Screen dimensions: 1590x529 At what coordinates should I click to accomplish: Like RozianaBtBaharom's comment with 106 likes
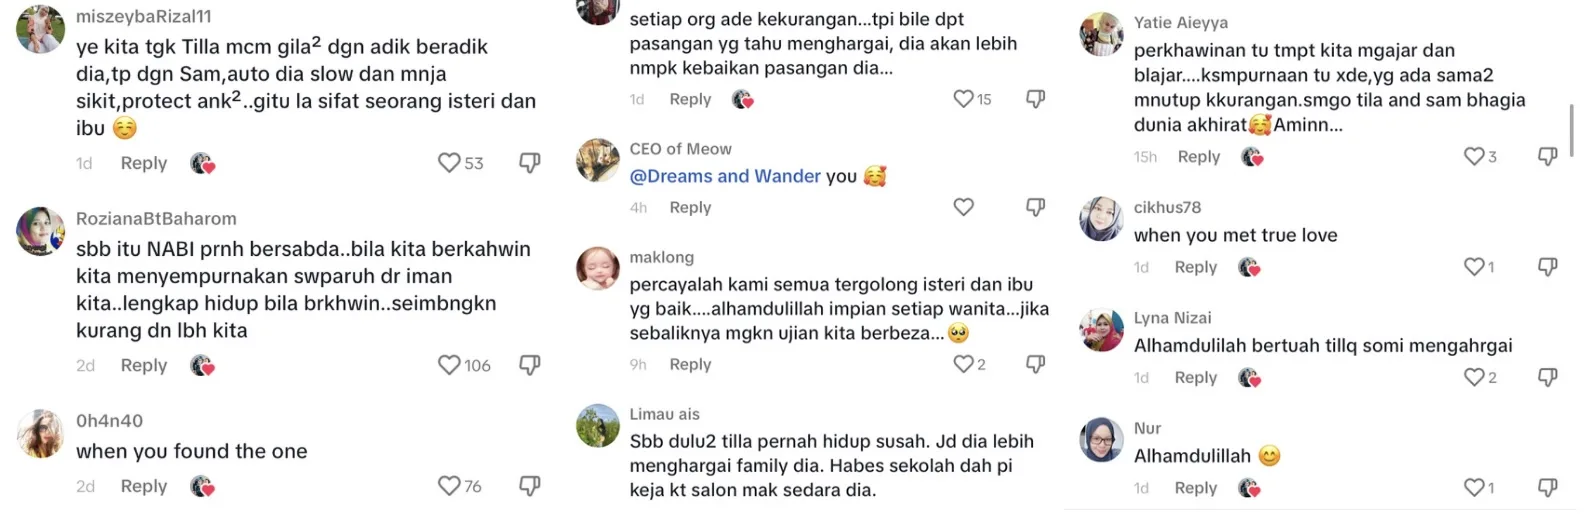[x=449, y=365]
